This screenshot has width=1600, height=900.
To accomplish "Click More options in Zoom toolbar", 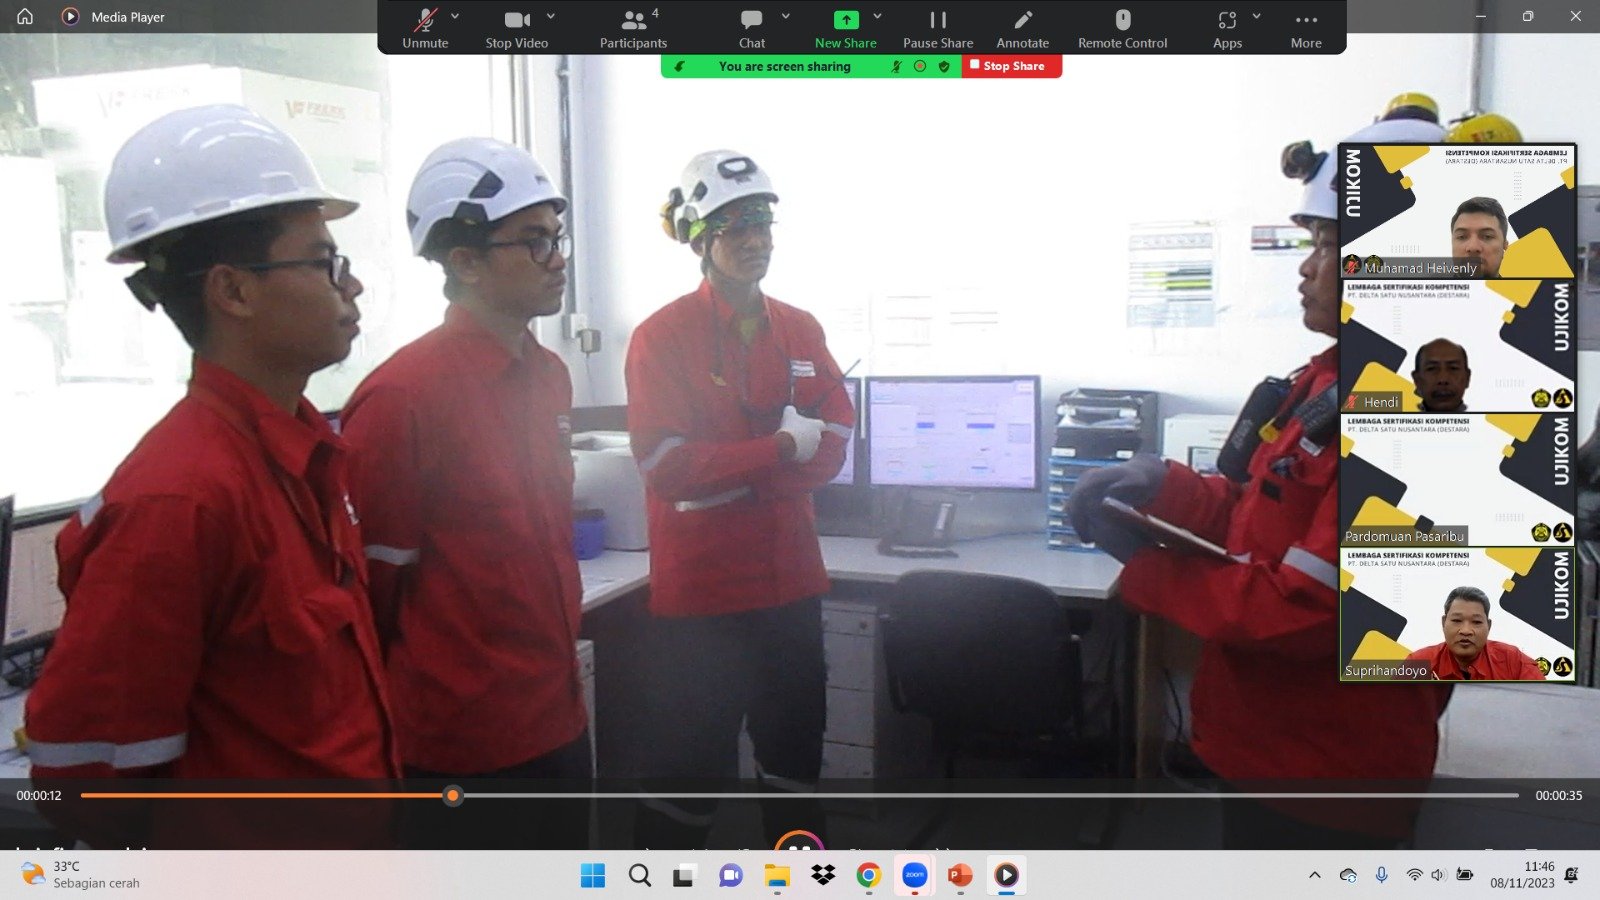I will pyautogui.click(x=1305, y=28).
